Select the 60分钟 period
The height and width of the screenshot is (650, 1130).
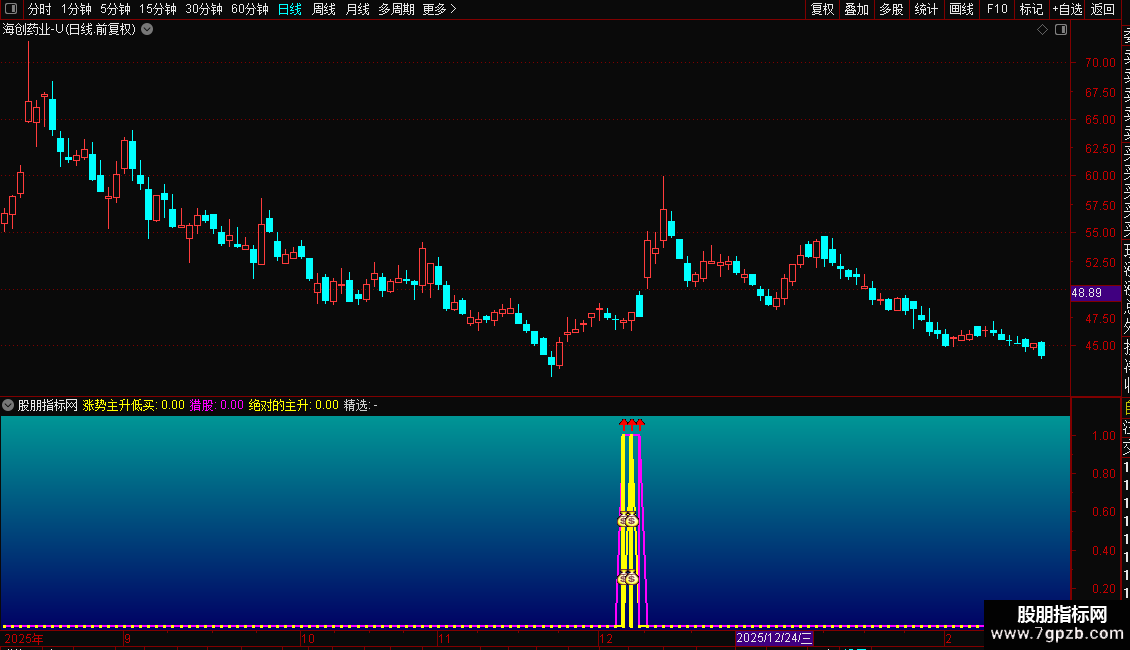click(250, 9)
